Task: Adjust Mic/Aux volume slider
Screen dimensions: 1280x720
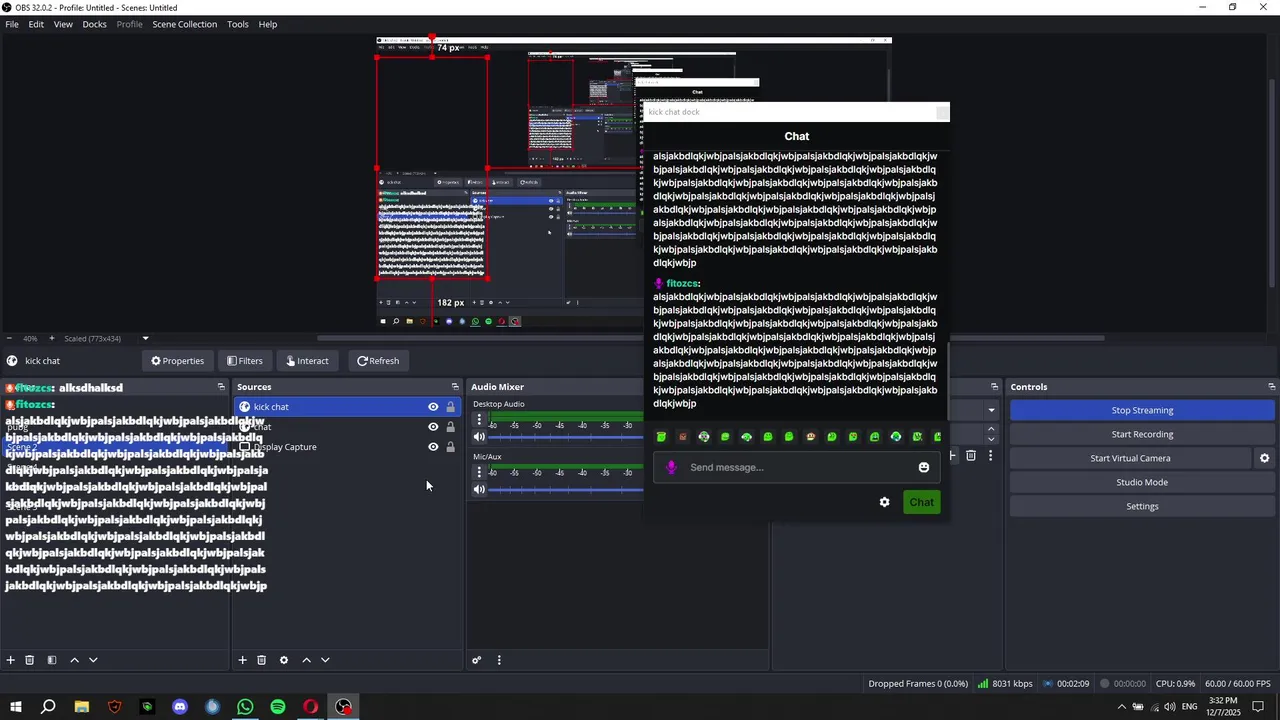Action: pyautogui.click(x=566, y=489)
